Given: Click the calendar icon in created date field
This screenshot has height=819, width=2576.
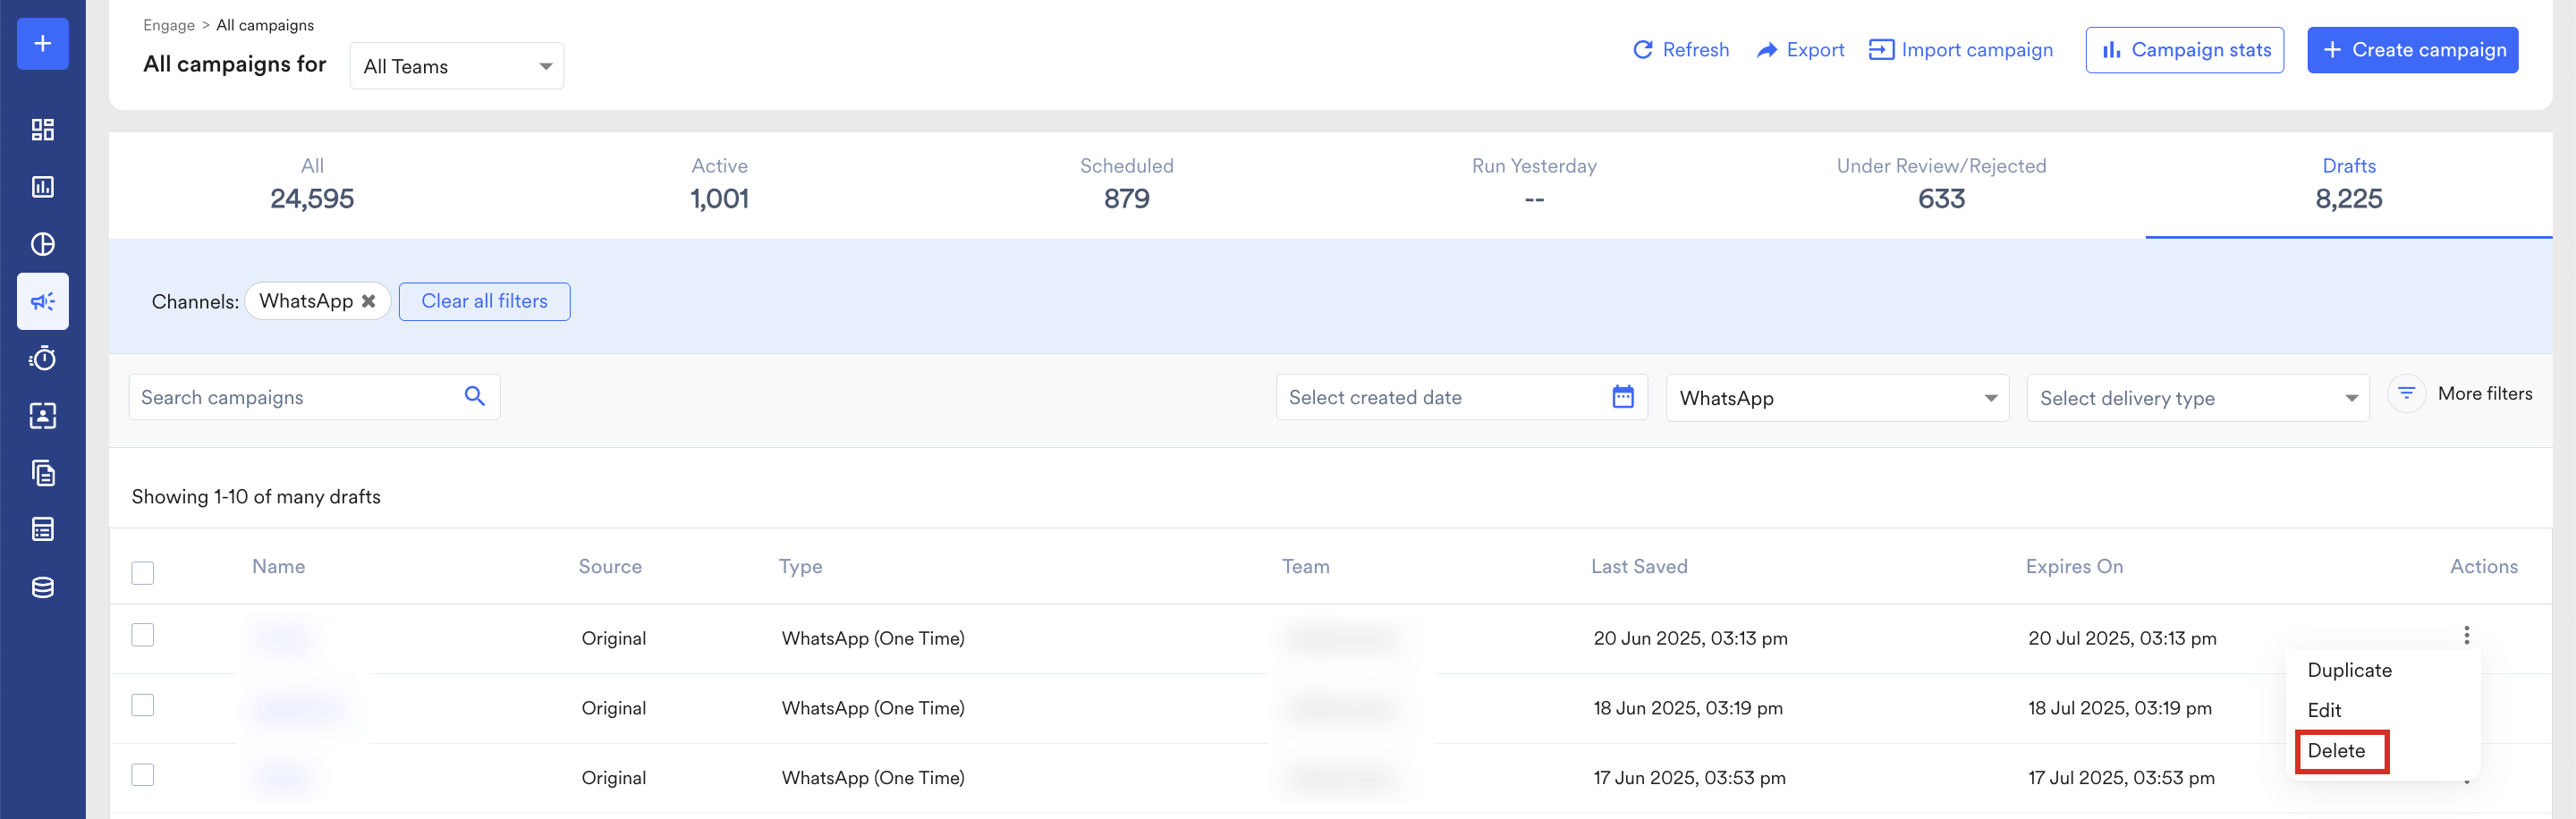Looking at the screenshot, I should point(1623,397).
